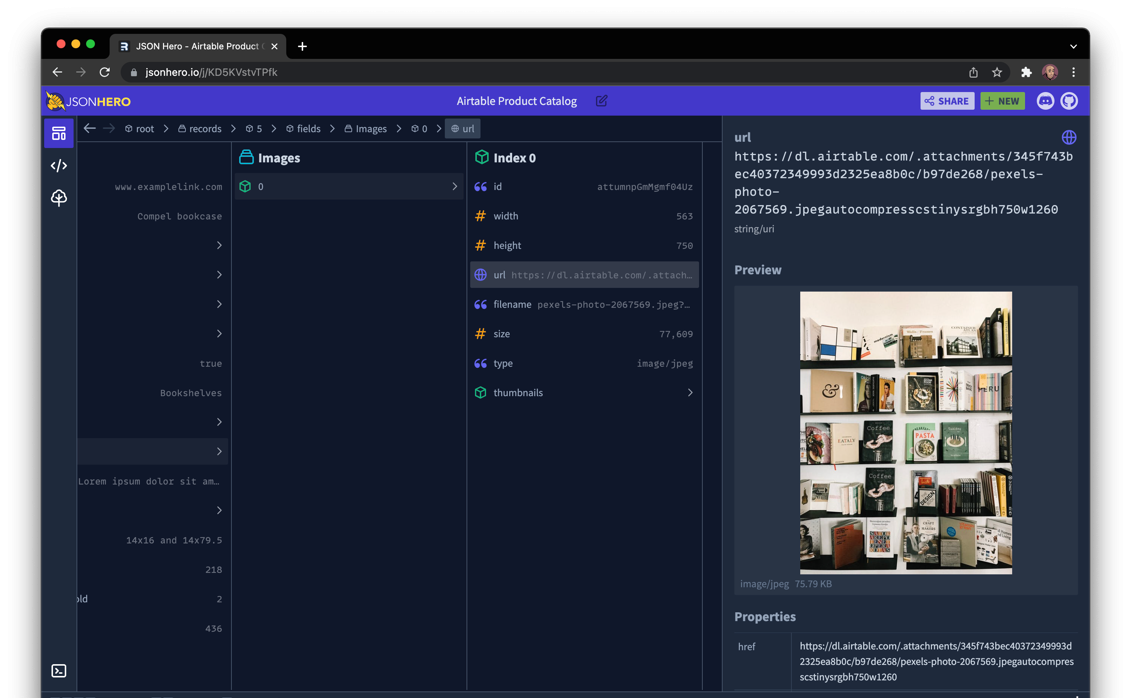Select breadcrumb index 0
This screenshot has height=698, width=1130.
click(x=419, y=128)
